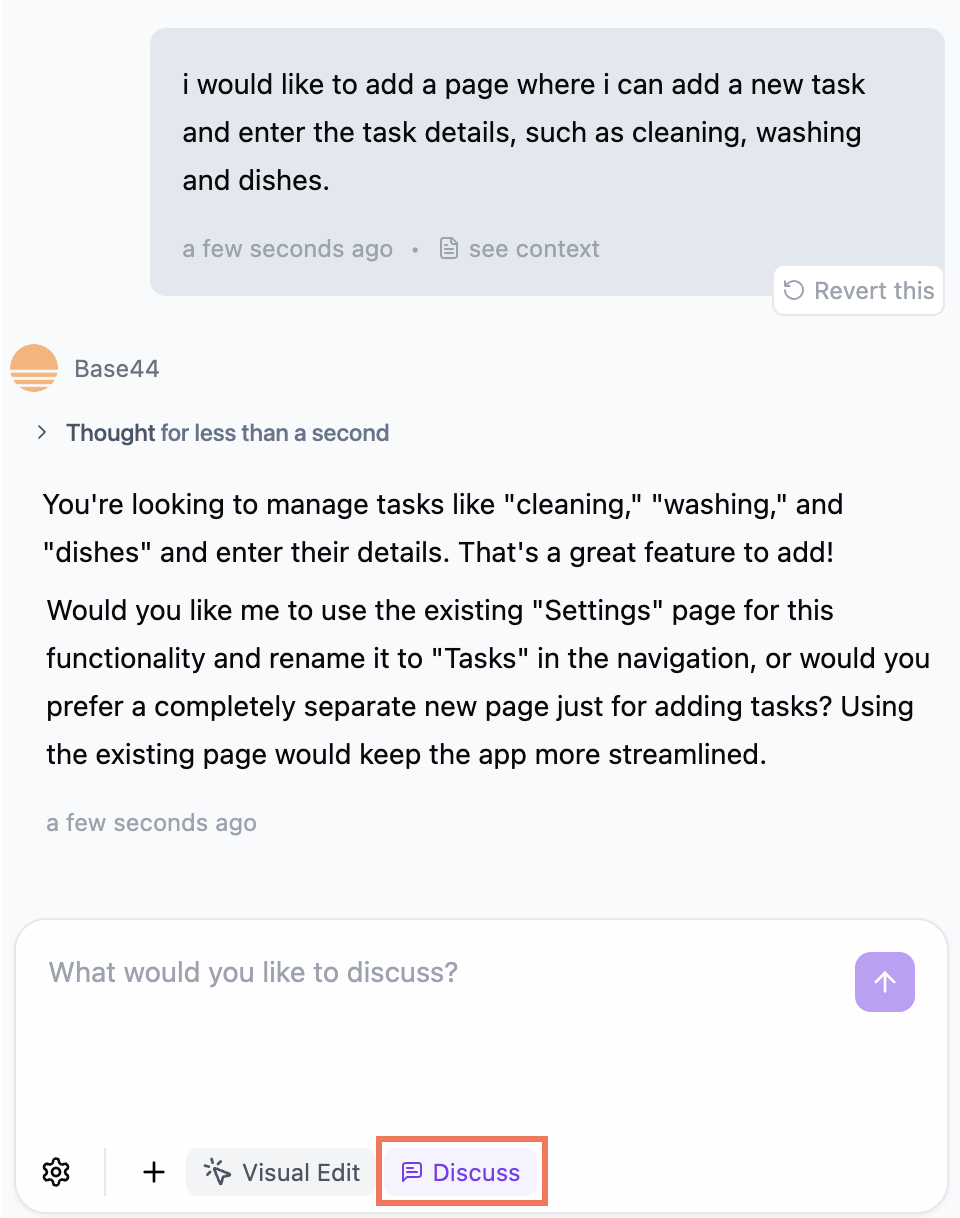
Task: Click the chevron beside Thought
Action: pyautogui.click(x=42, y=432)
